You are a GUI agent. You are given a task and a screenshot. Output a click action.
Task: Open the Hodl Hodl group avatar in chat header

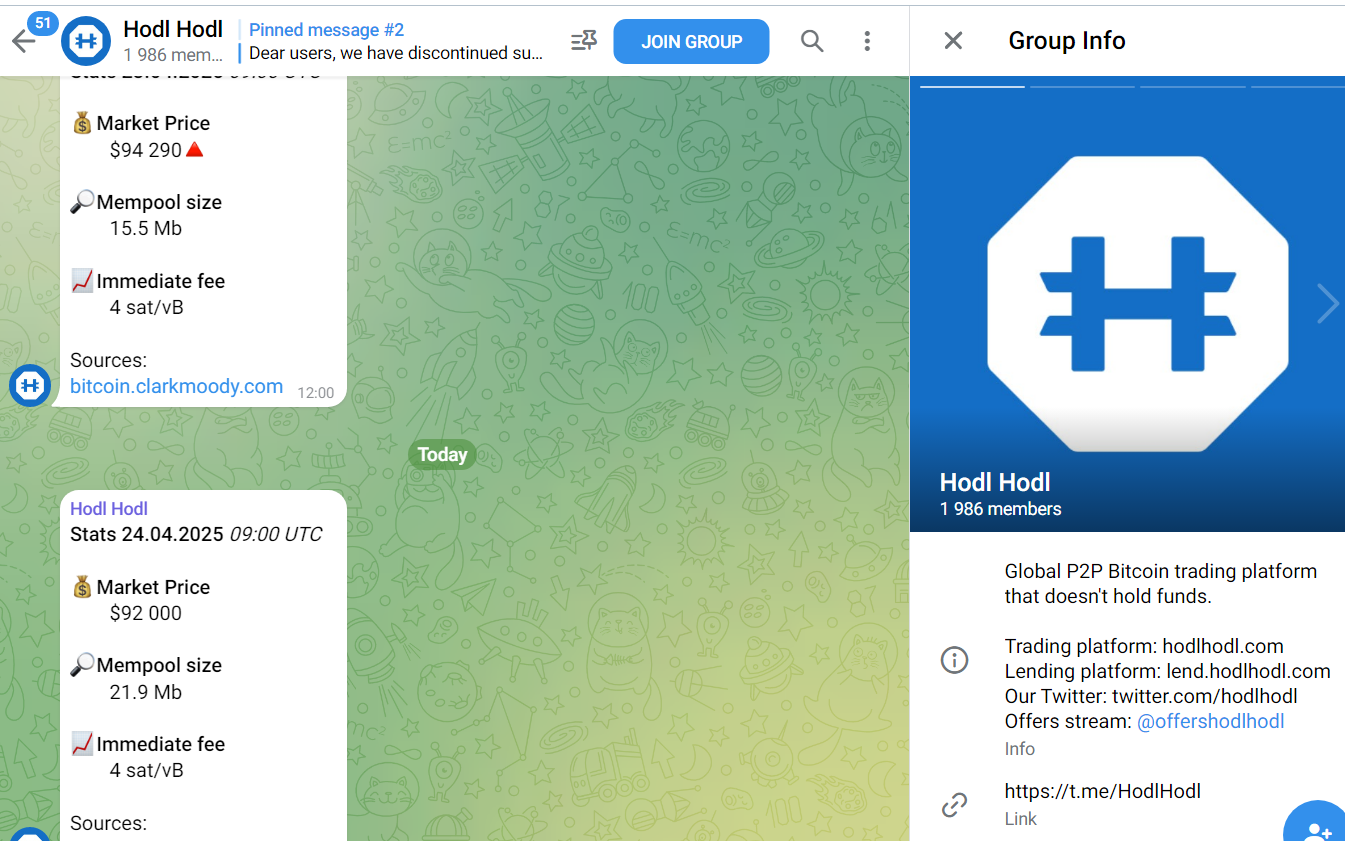point(86,41)
